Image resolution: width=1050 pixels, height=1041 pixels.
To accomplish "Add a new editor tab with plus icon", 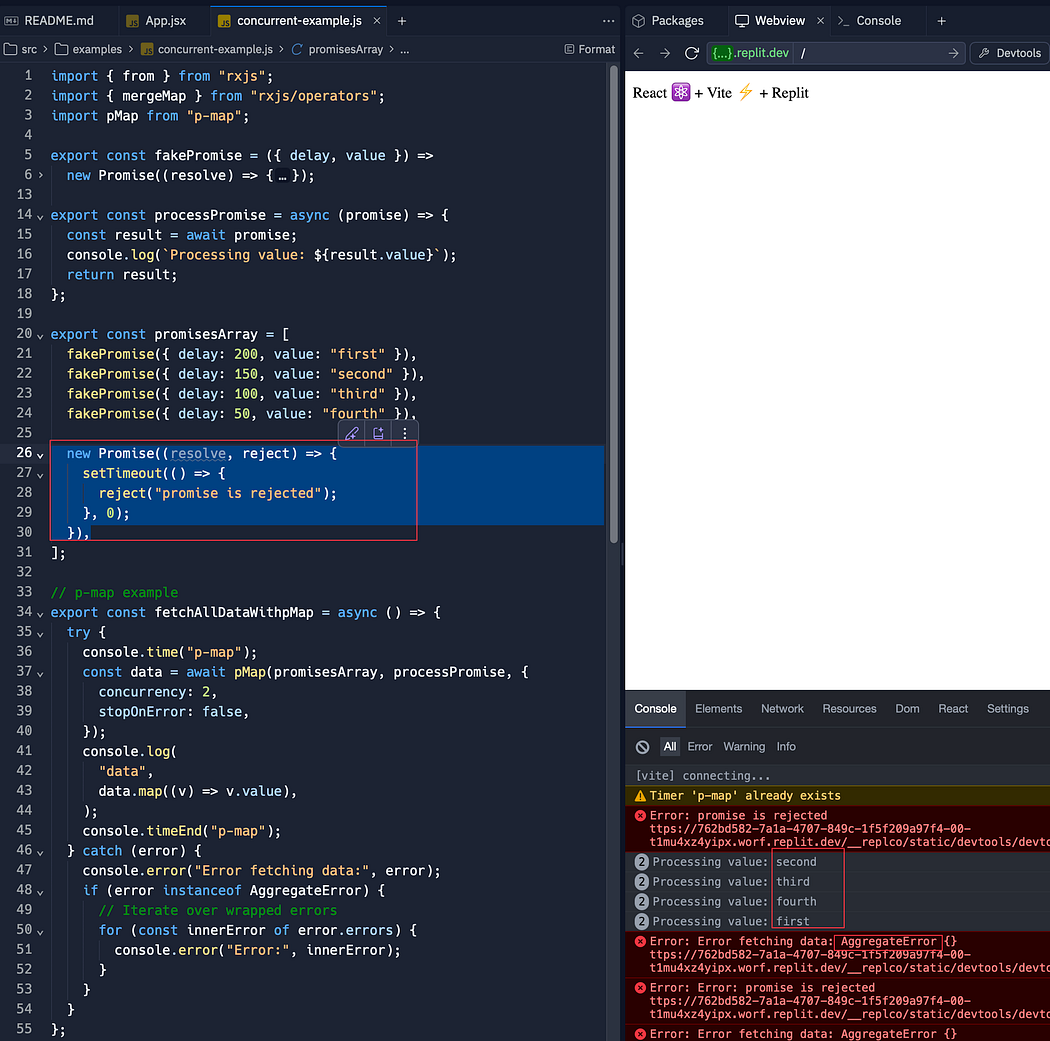I will tap(402, 21).
